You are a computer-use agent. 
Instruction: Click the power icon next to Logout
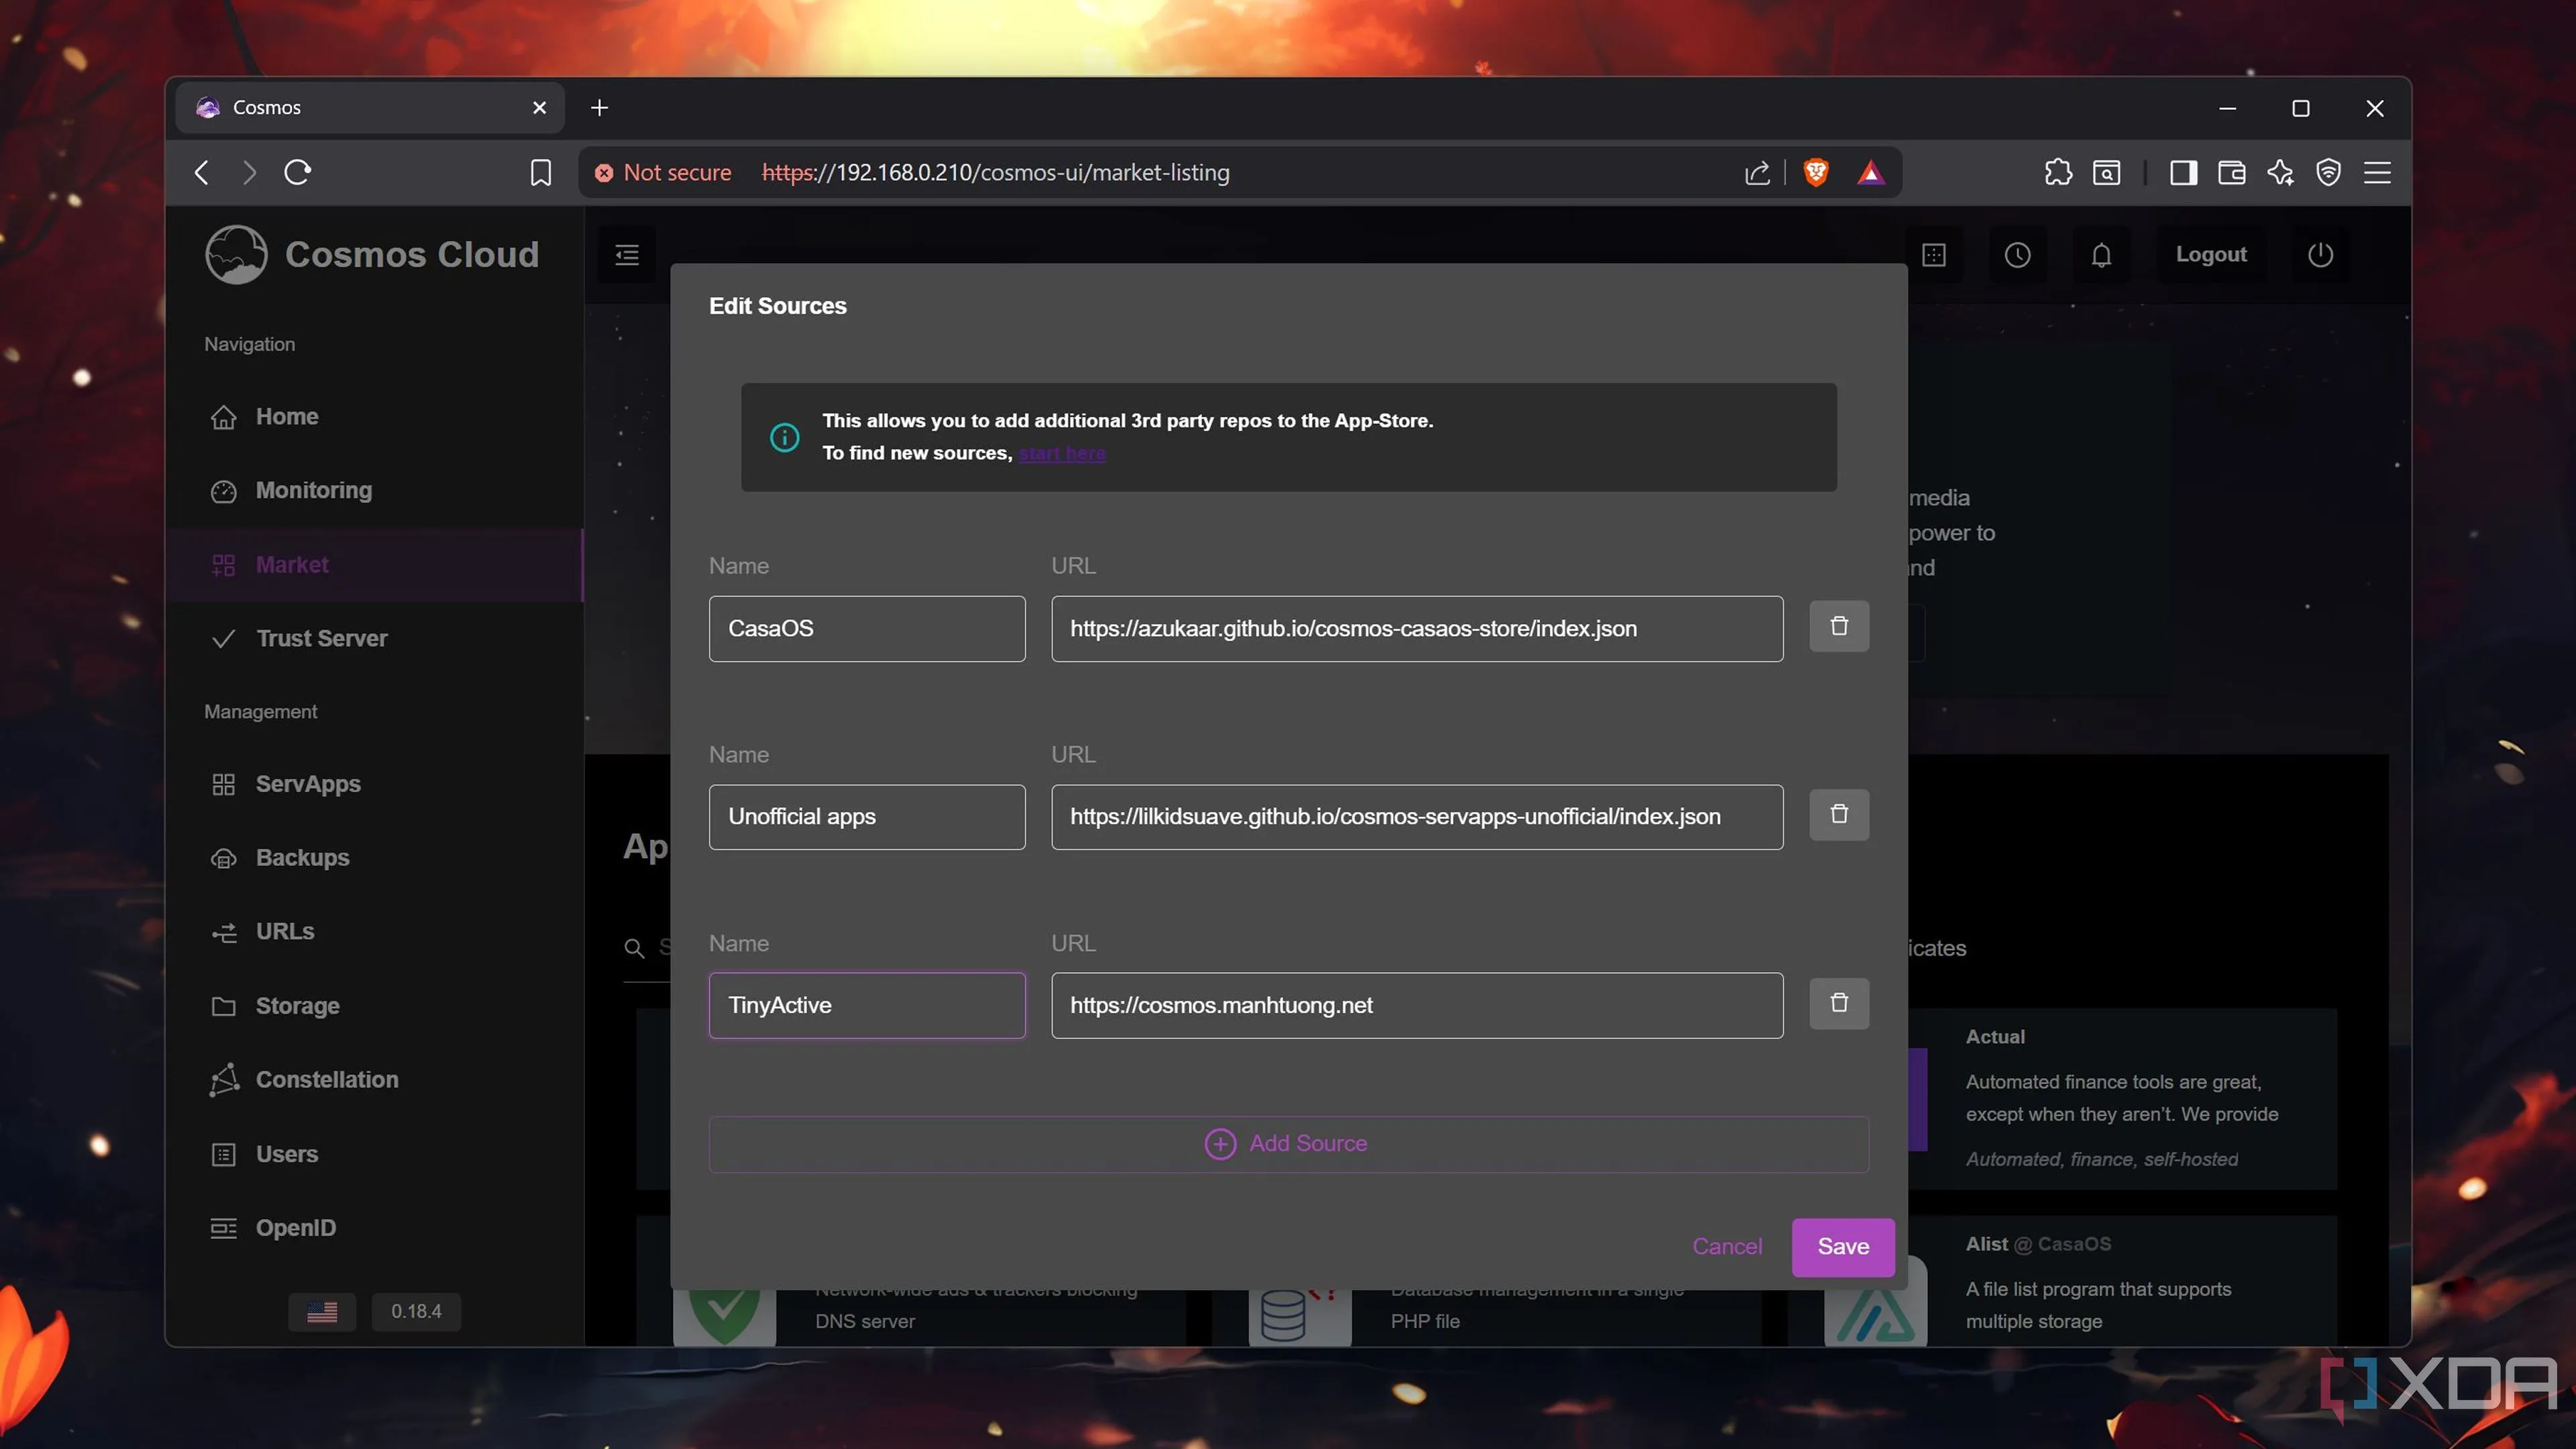click(x=2320, y=255)
